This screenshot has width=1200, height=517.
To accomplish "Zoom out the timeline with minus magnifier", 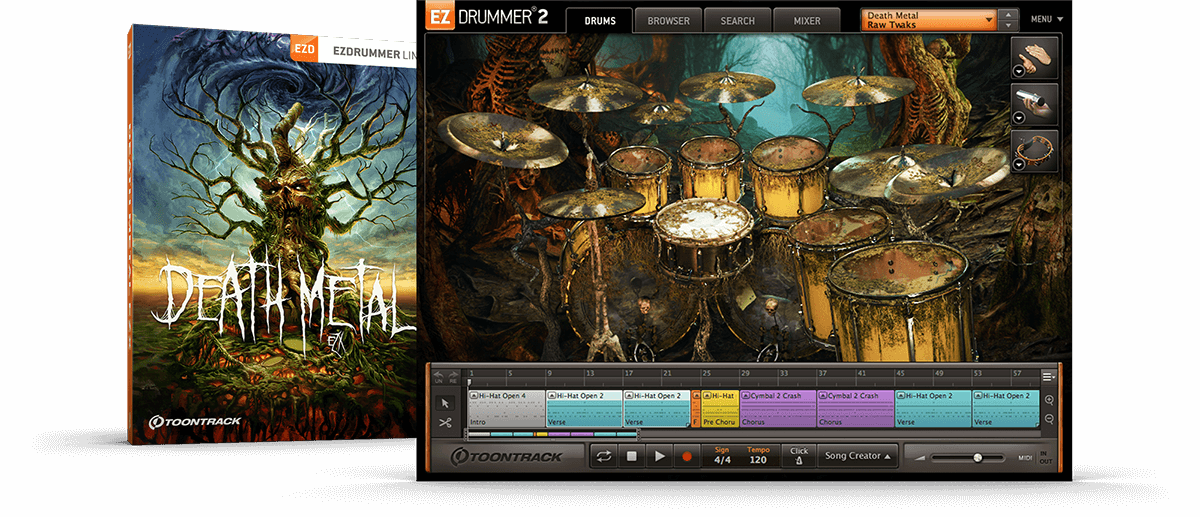I will (x=1049, y=419).
